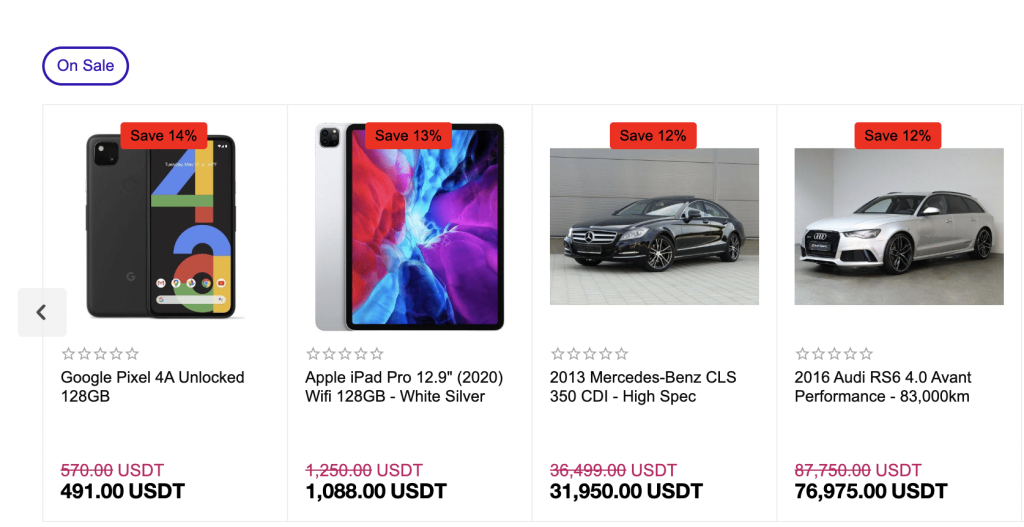Click the previous carousel arrow button
The image size is (1024, 527).
42,312
